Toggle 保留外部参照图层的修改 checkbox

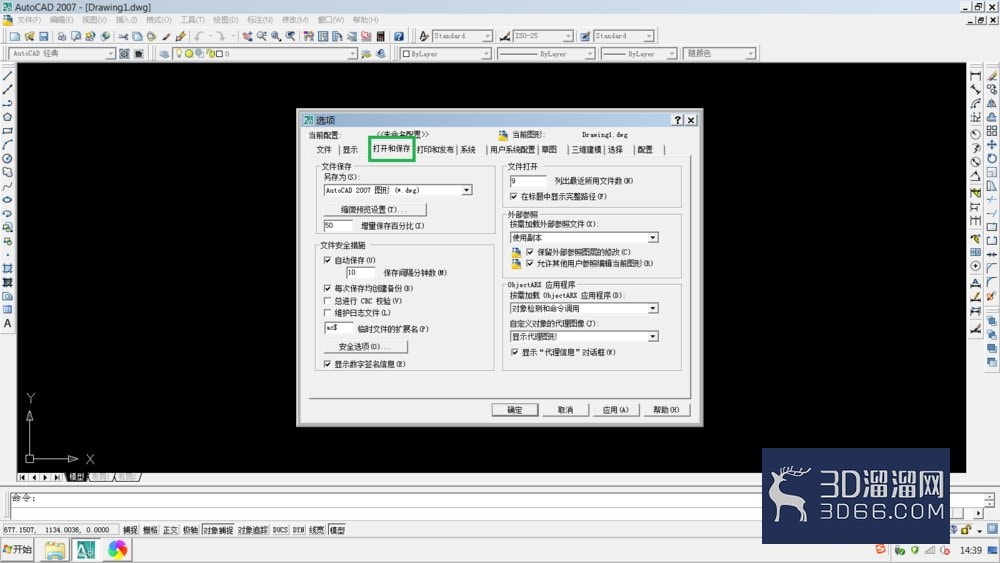[529, 252]
